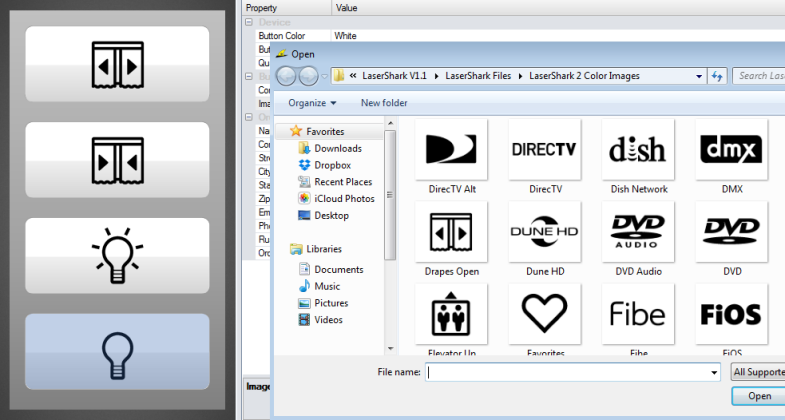The height and width of the screenshot is (420, 785).
Task: Choose the DVD Audio image
Action: 638,232
